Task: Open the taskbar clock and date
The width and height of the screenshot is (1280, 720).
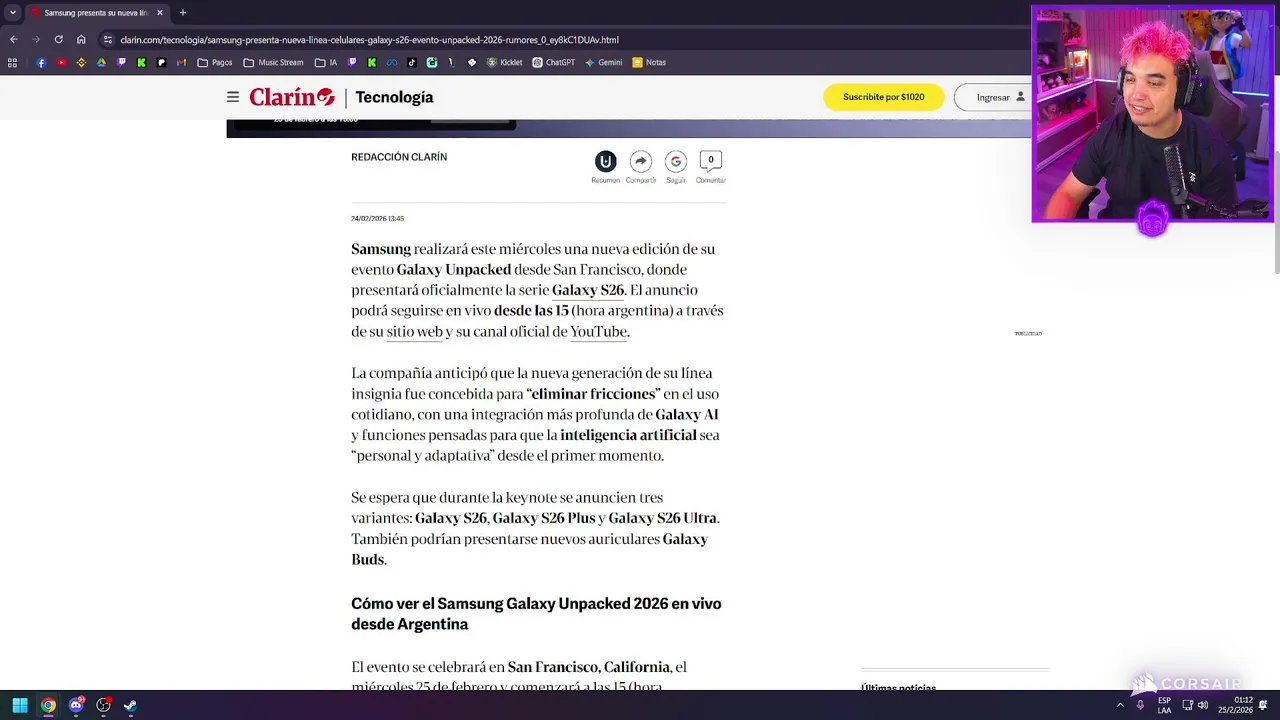Action: click(x=1236, y=705)
